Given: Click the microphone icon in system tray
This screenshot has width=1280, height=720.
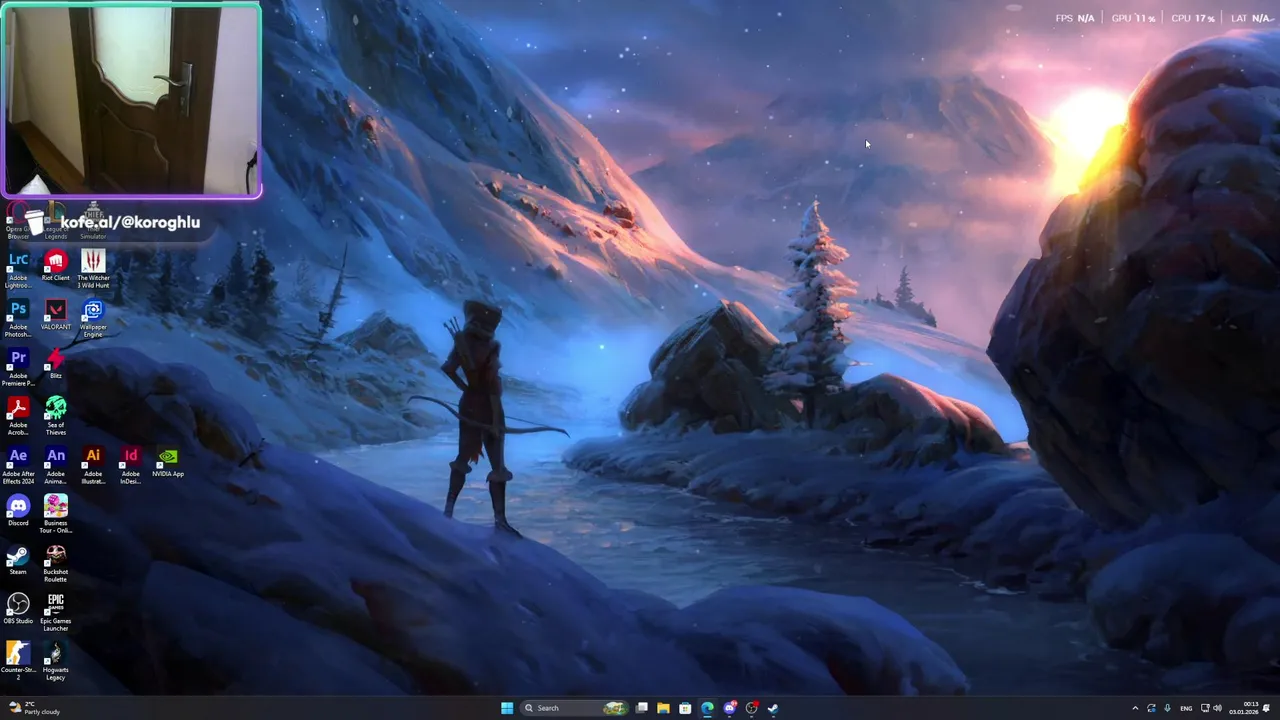Looking at the screenshot, I should [1167, 708].
